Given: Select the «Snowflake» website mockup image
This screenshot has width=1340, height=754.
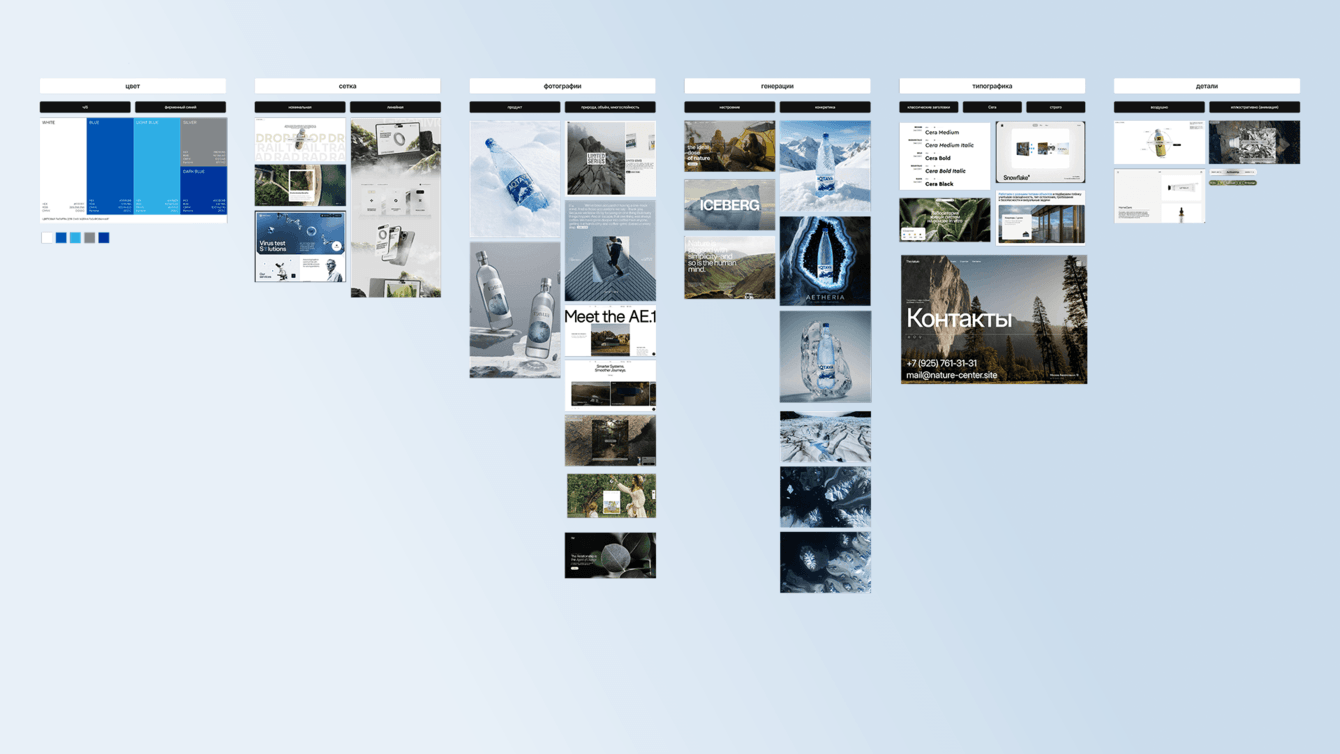Looking at the screenshot, I should [x=1040, y=152].
